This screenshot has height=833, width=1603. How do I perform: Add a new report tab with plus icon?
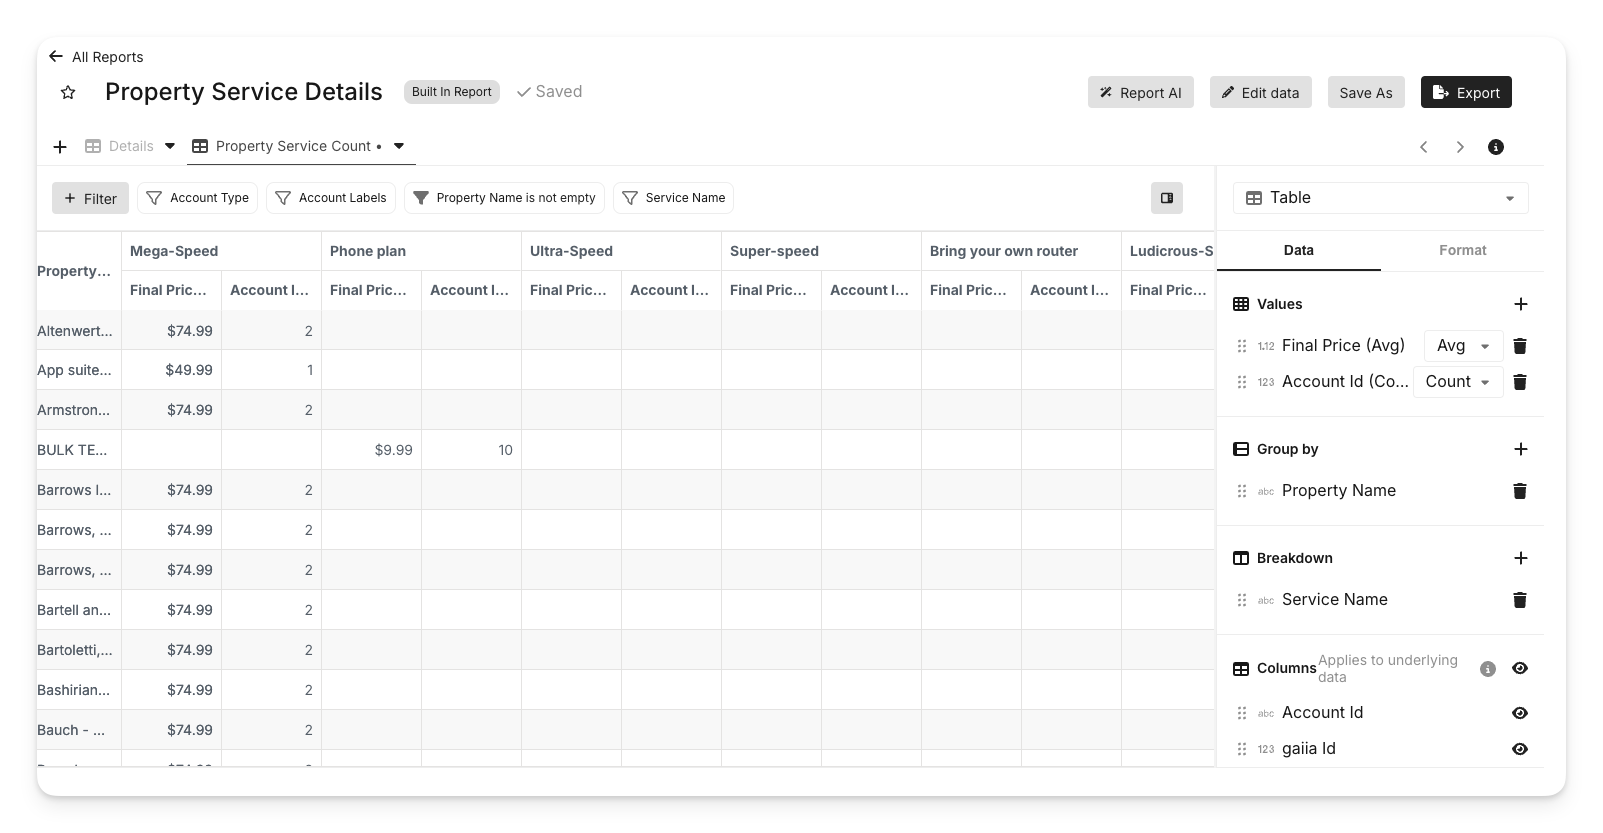[x=60, y=147]
